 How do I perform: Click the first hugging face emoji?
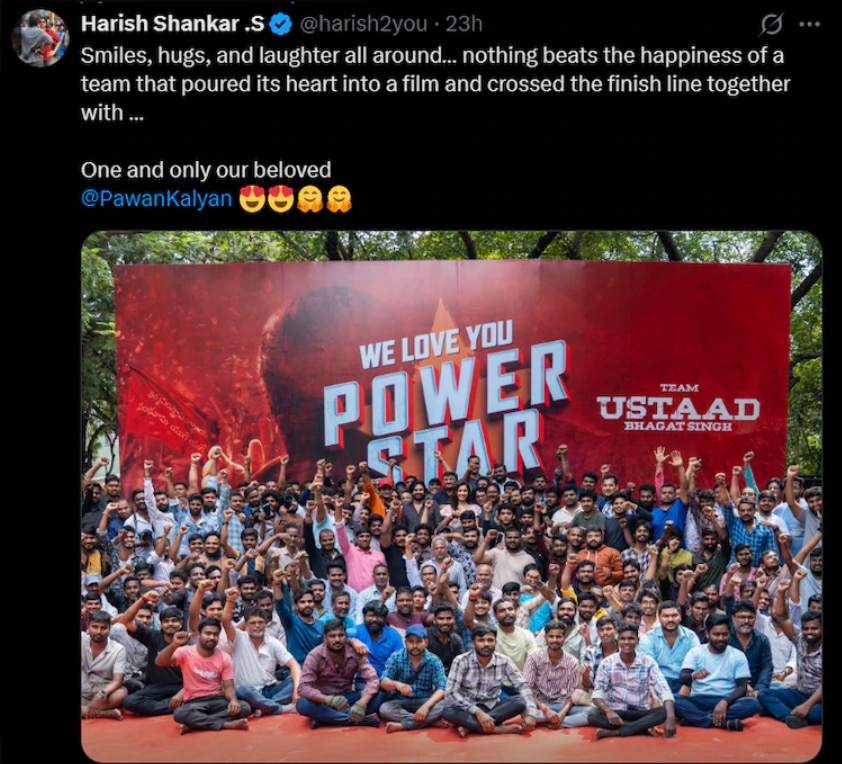310,199
